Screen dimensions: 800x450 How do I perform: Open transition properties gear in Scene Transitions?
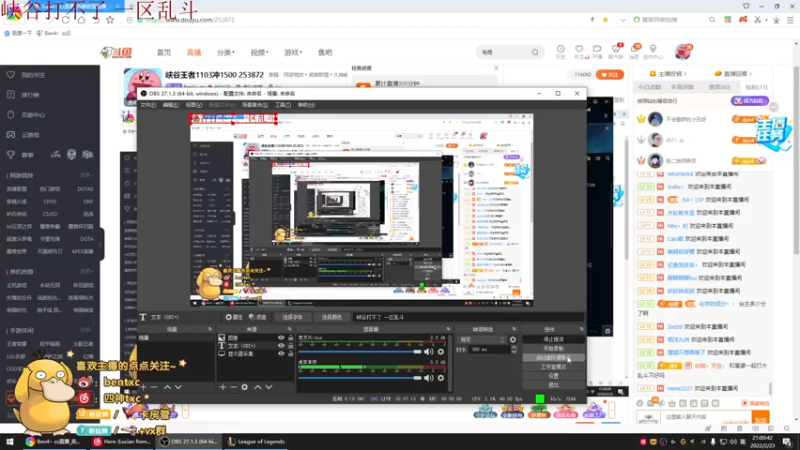(513, 340)
